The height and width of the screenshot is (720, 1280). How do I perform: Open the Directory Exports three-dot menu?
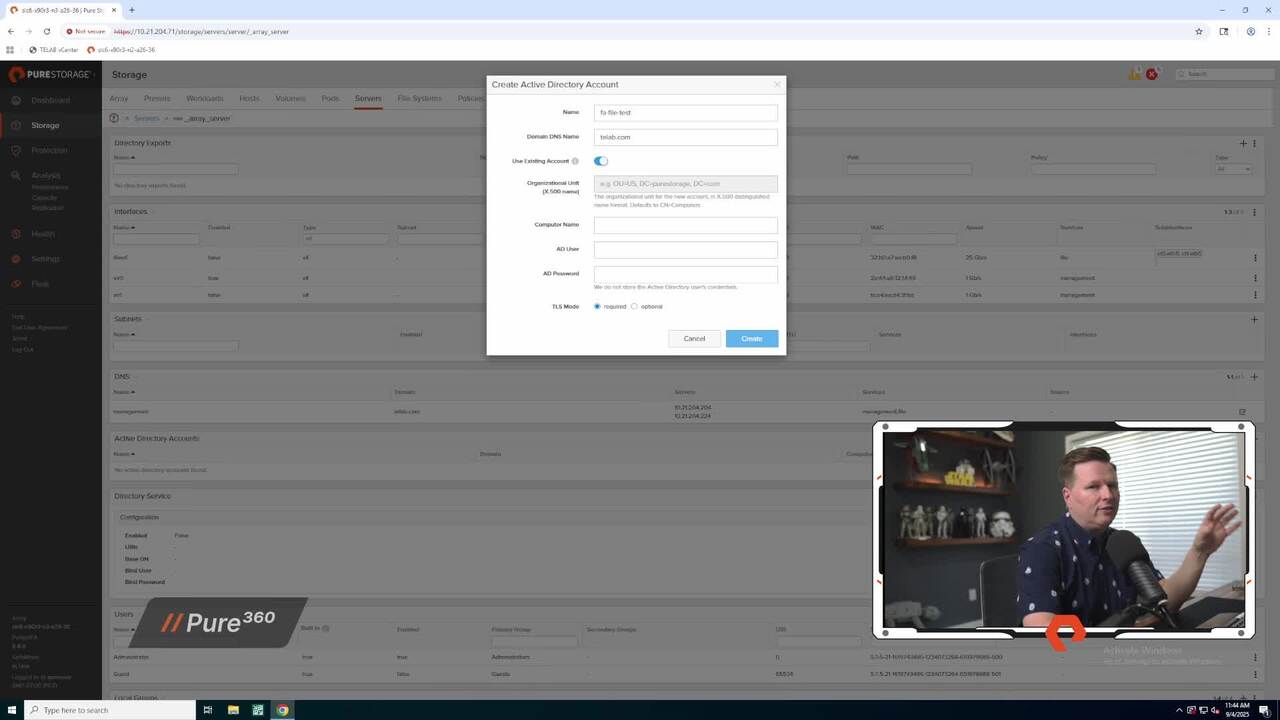pyautogui.click(x=1255, y=143)
